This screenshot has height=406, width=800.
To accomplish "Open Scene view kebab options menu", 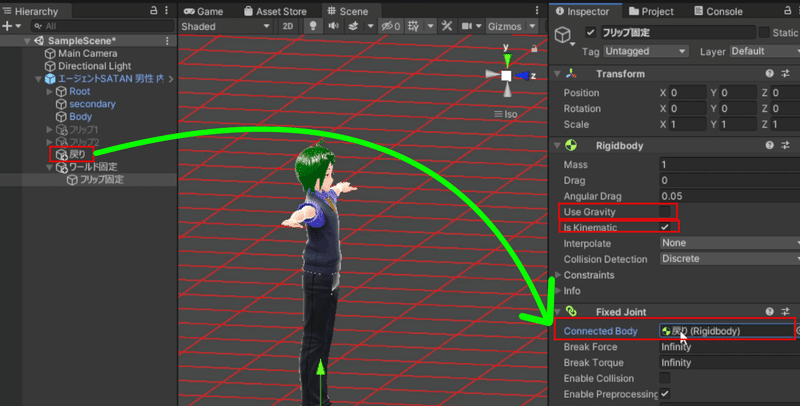I will tap(537, 11).
